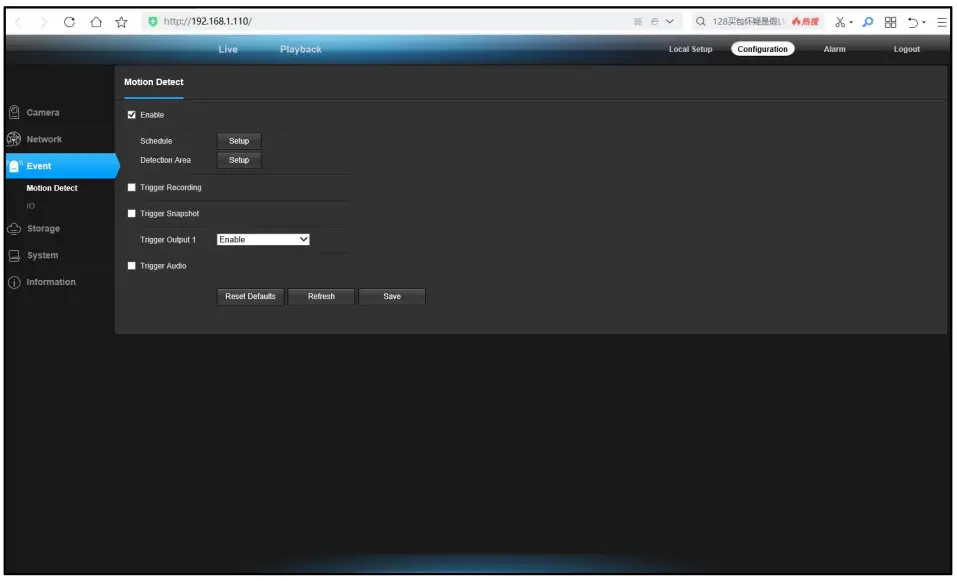The height and width of the screenshot is (581, 957).
Task: Open the browser hamburger menu
Action: point(942,22)
